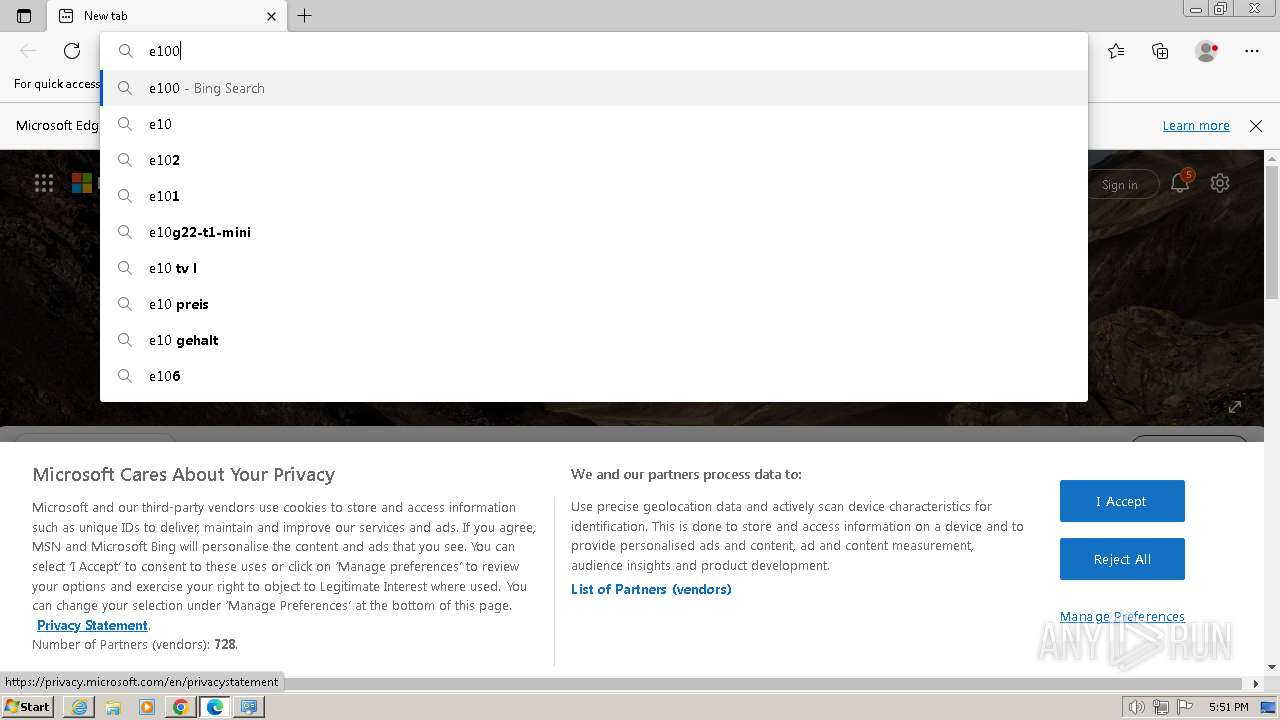Open the tab actions menu icon

pos(24,16)
